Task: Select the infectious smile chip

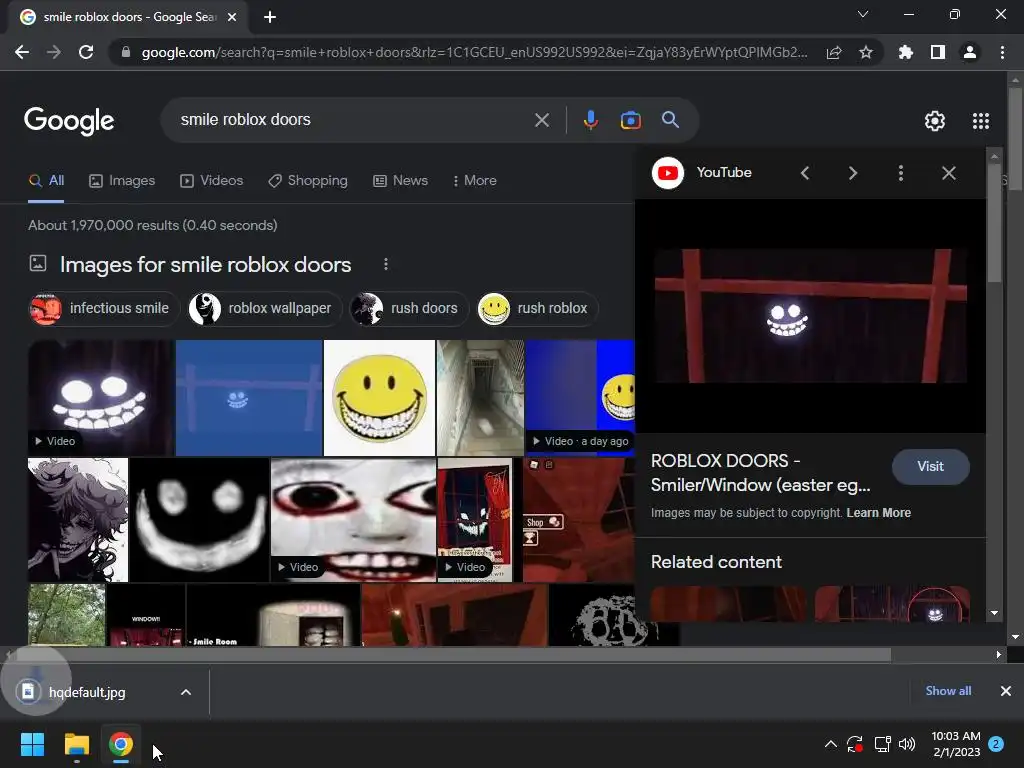Action: 104,309
